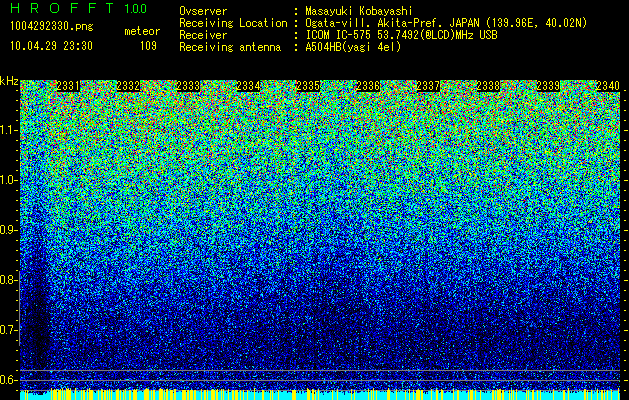
Task: Click the 1.0 kHz axis label
Action: (x=9, y=180)
